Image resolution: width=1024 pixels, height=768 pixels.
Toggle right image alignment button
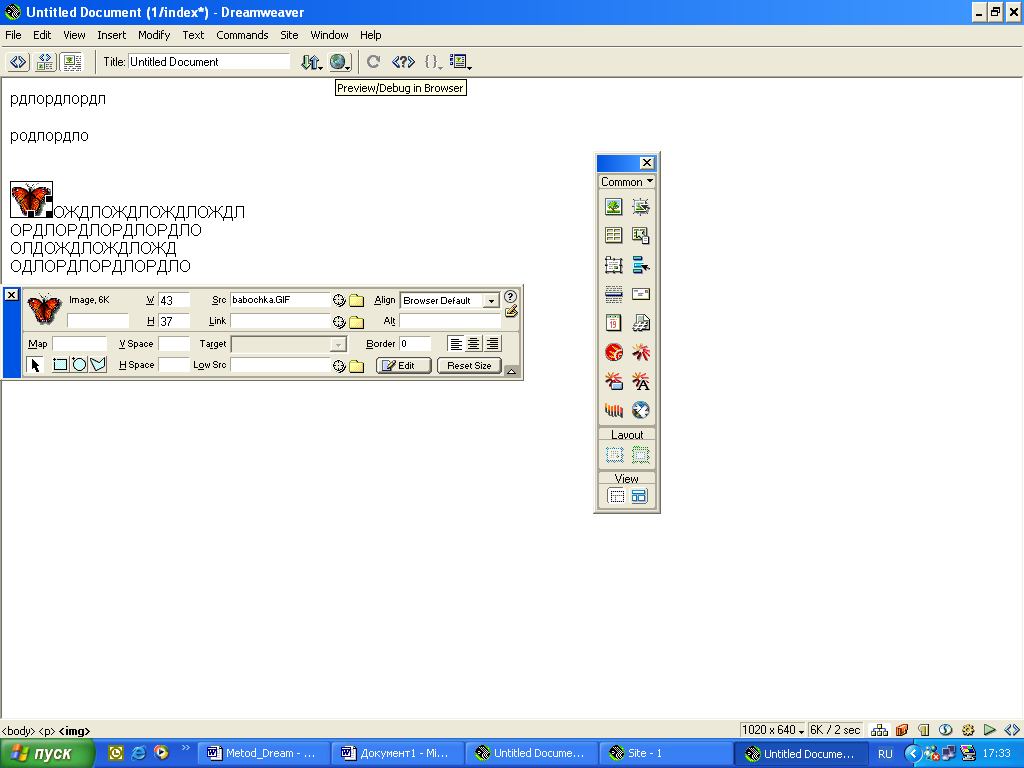coord(492,344)
